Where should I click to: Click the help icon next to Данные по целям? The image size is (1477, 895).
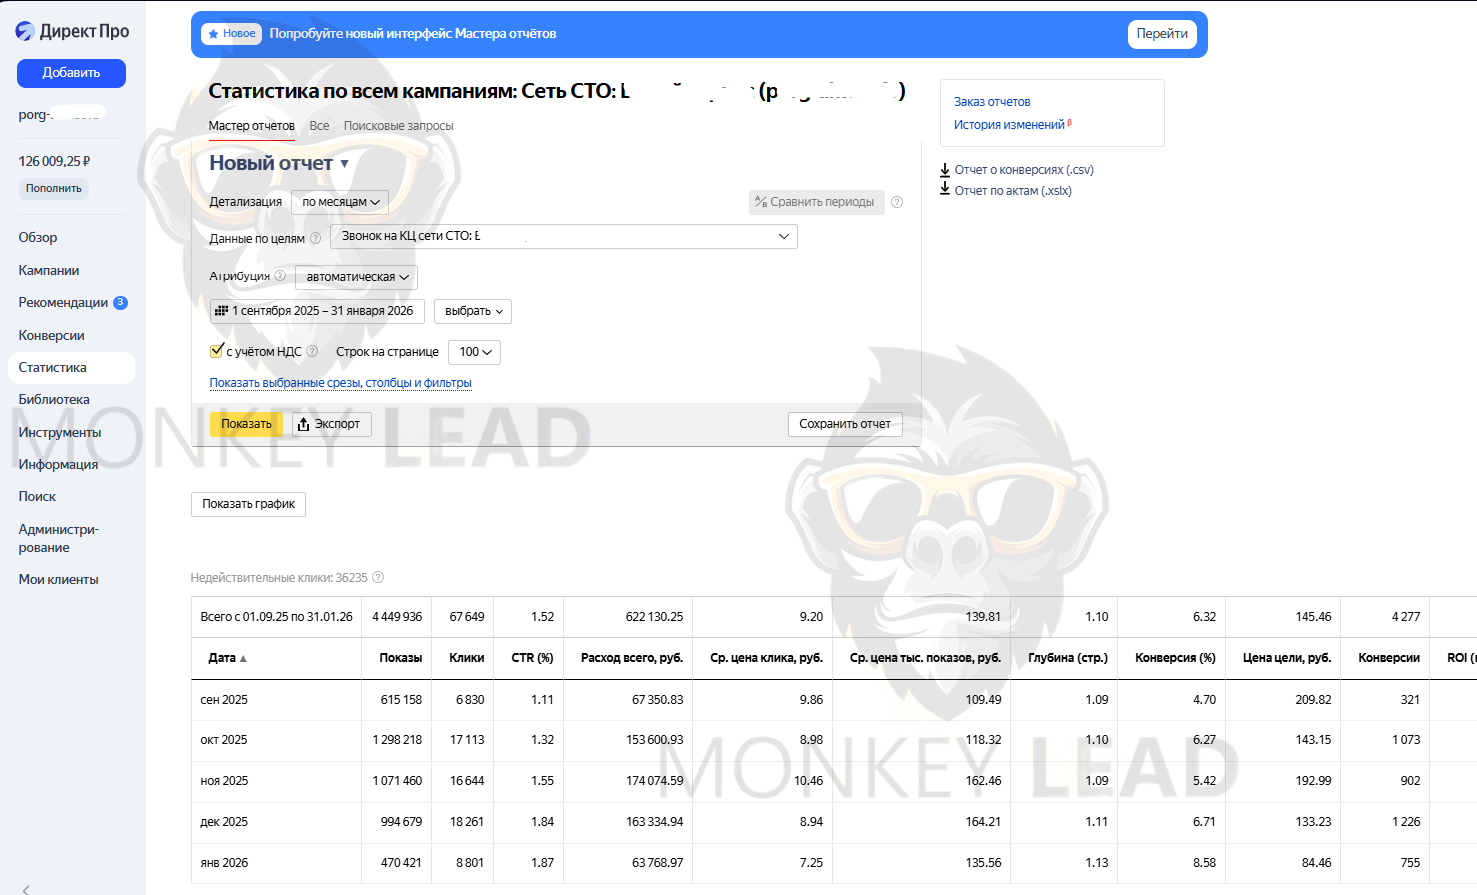tap(316, 238)
